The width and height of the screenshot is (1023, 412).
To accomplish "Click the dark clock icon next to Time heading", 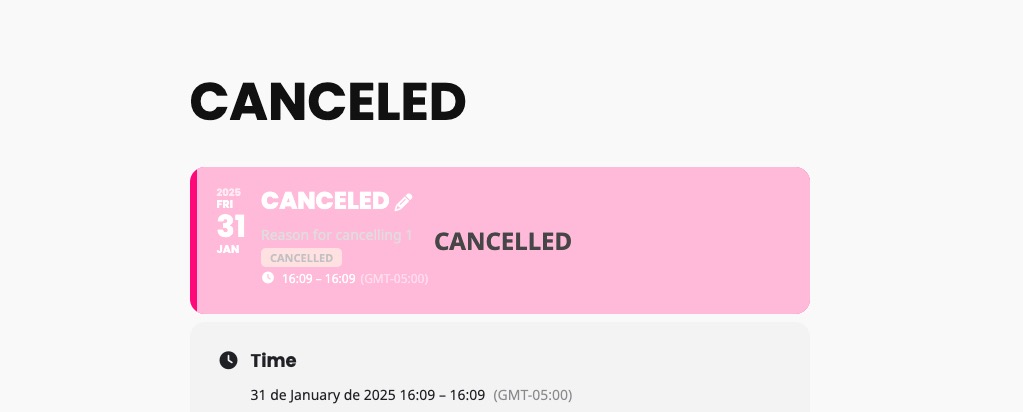I will (228, 360).
